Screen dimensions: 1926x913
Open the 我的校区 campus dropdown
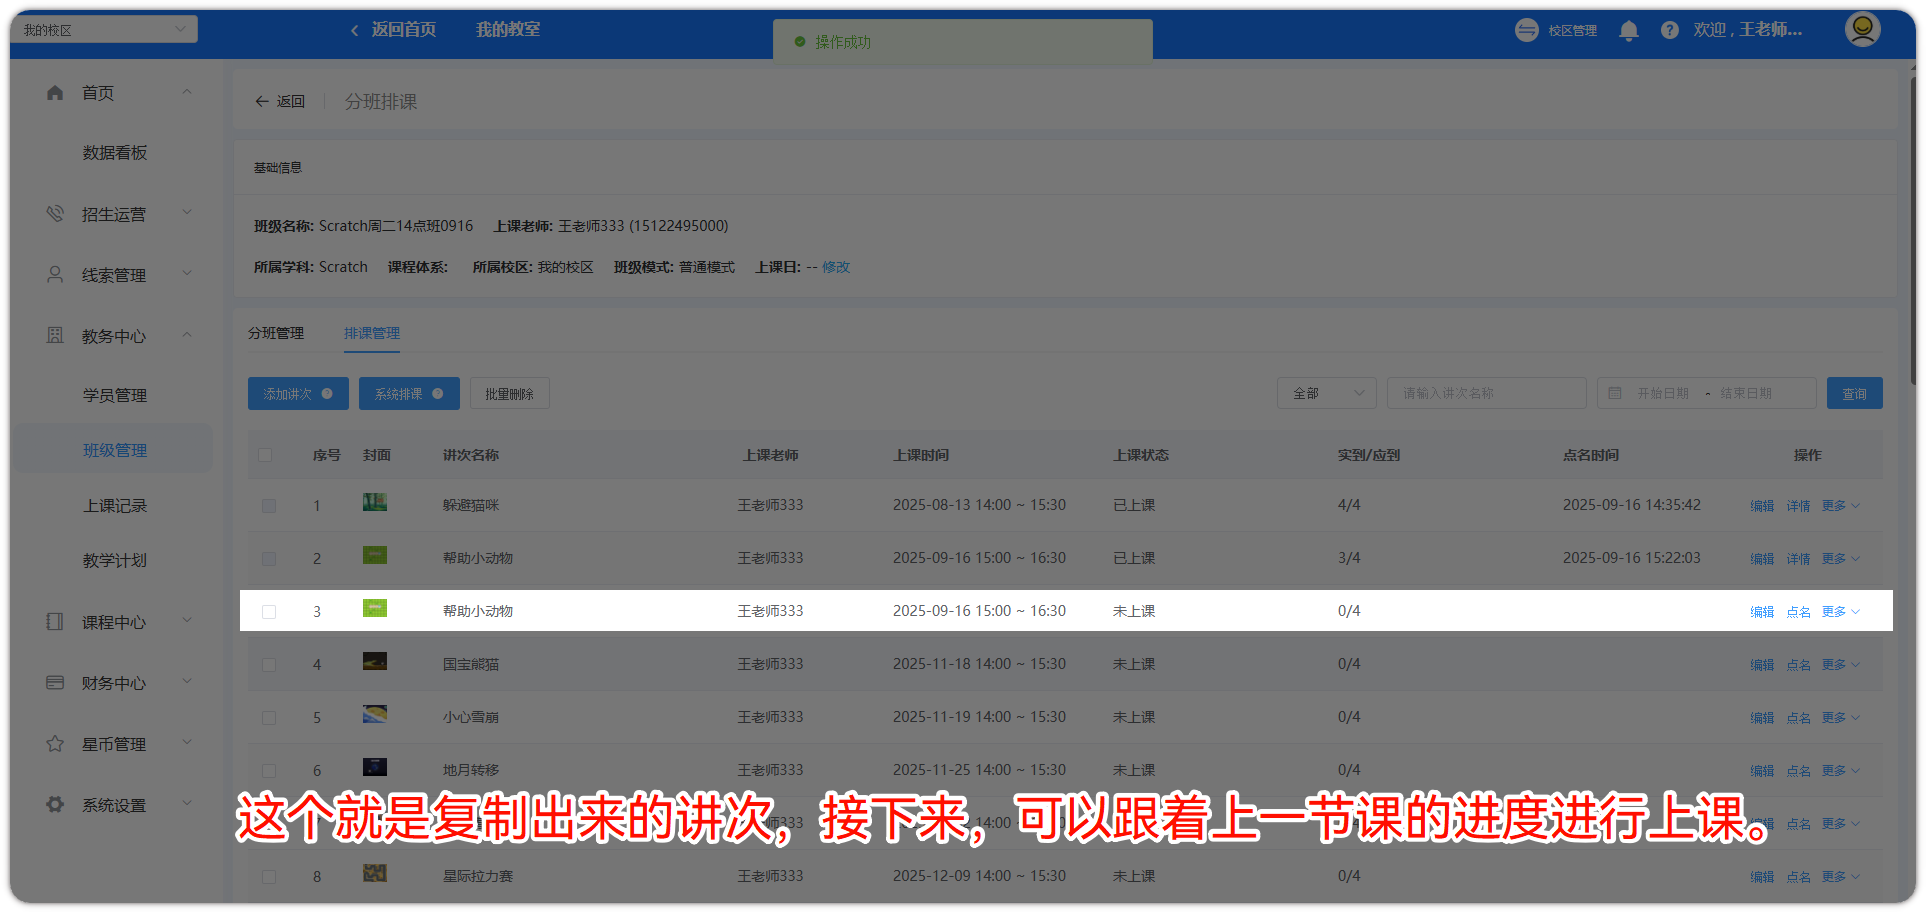coord(104,29)
